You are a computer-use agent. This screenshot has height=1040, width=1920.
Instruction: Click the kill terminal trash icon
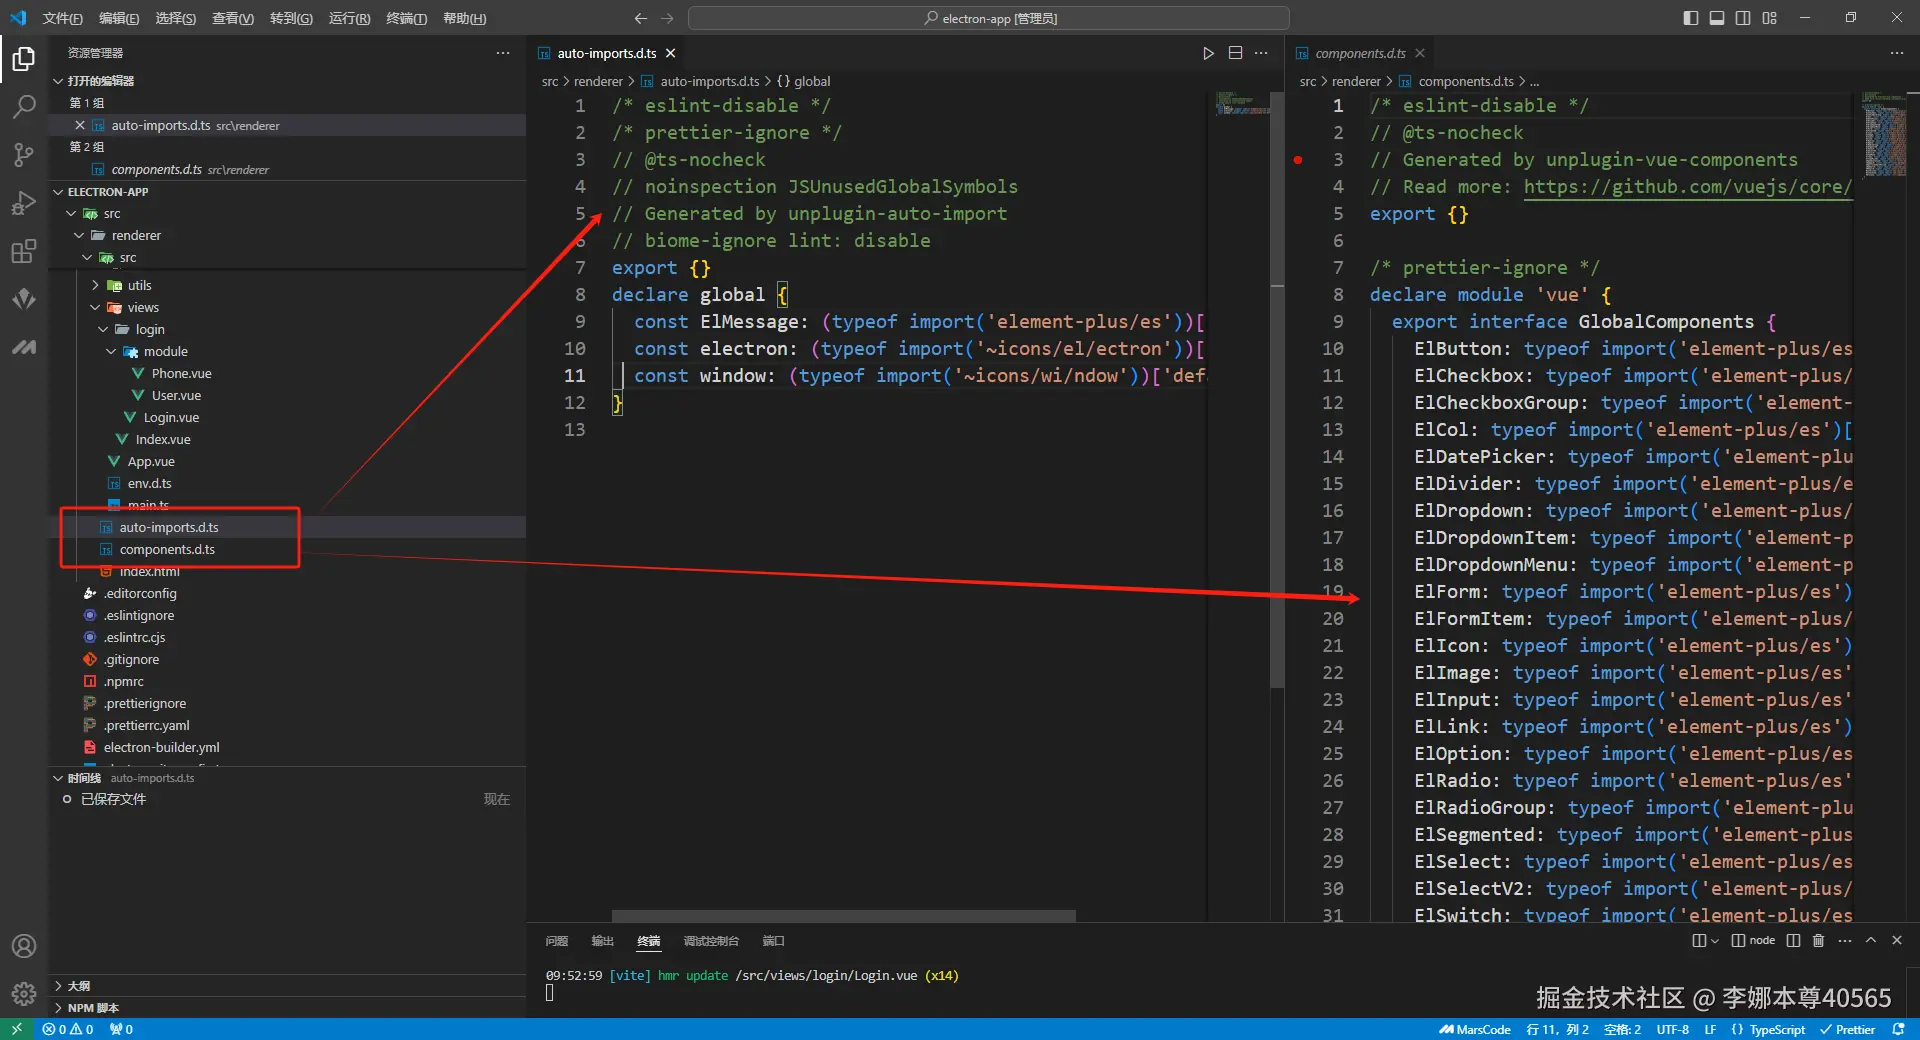pos(1818,941)
